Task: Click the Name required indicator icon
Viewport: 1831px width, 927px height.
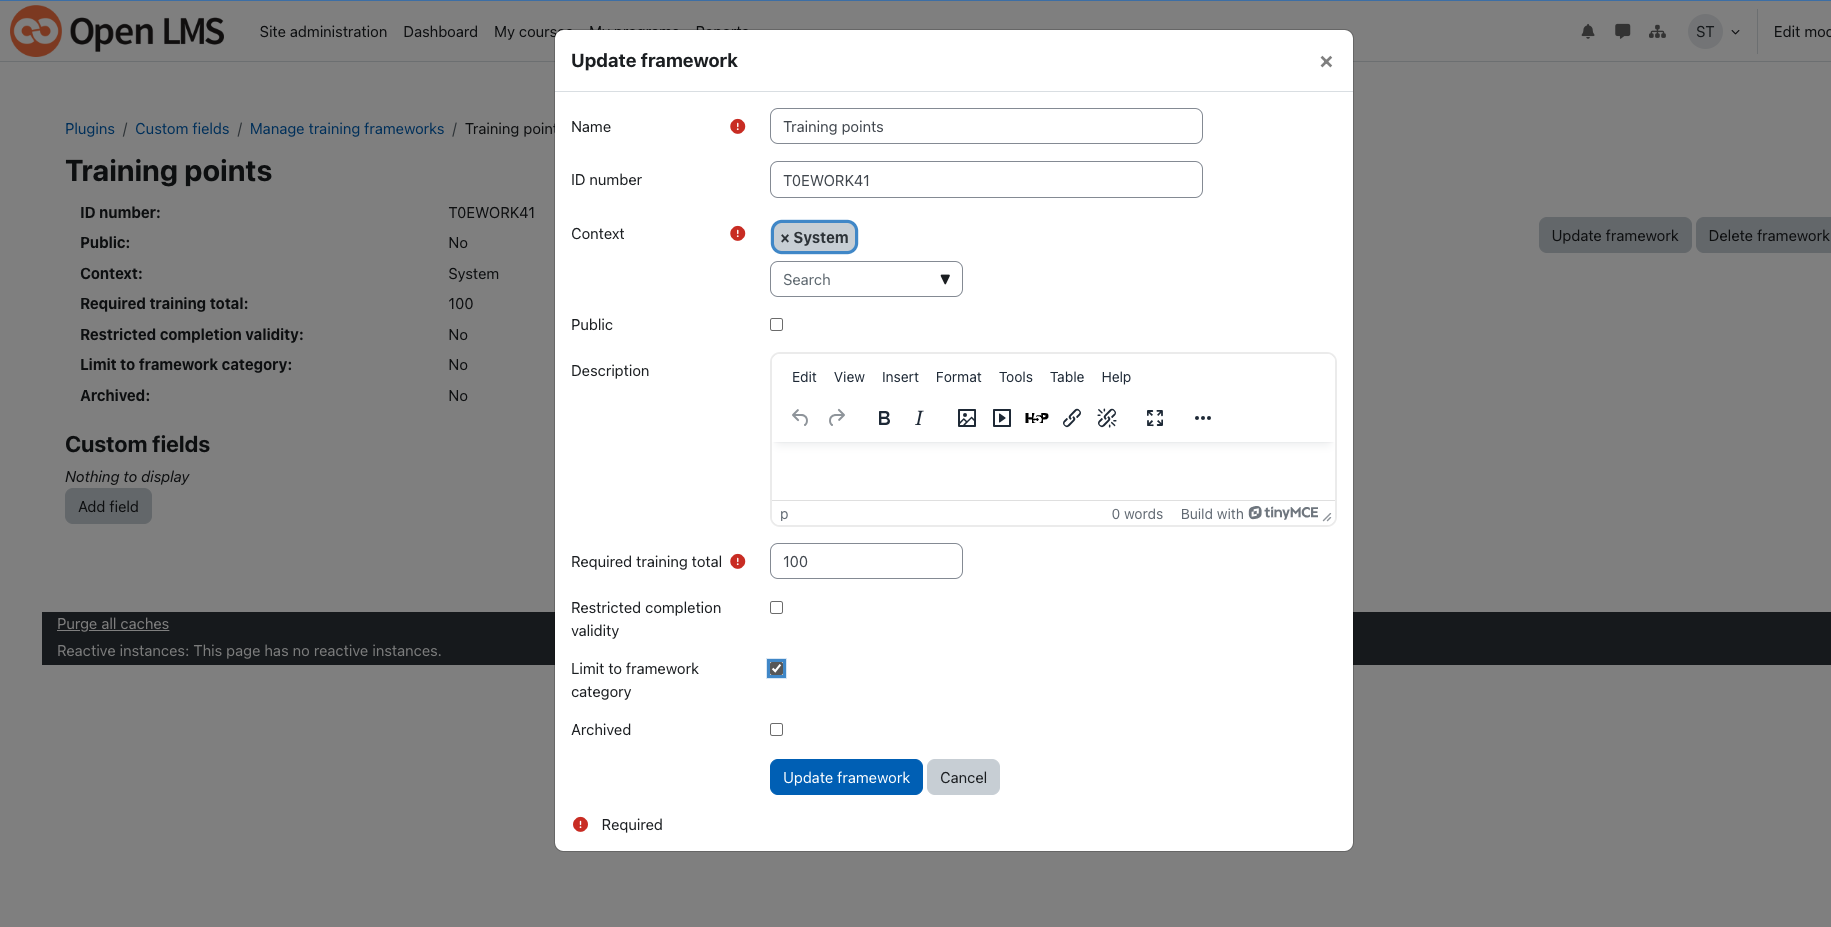Action: pos(738,126)
